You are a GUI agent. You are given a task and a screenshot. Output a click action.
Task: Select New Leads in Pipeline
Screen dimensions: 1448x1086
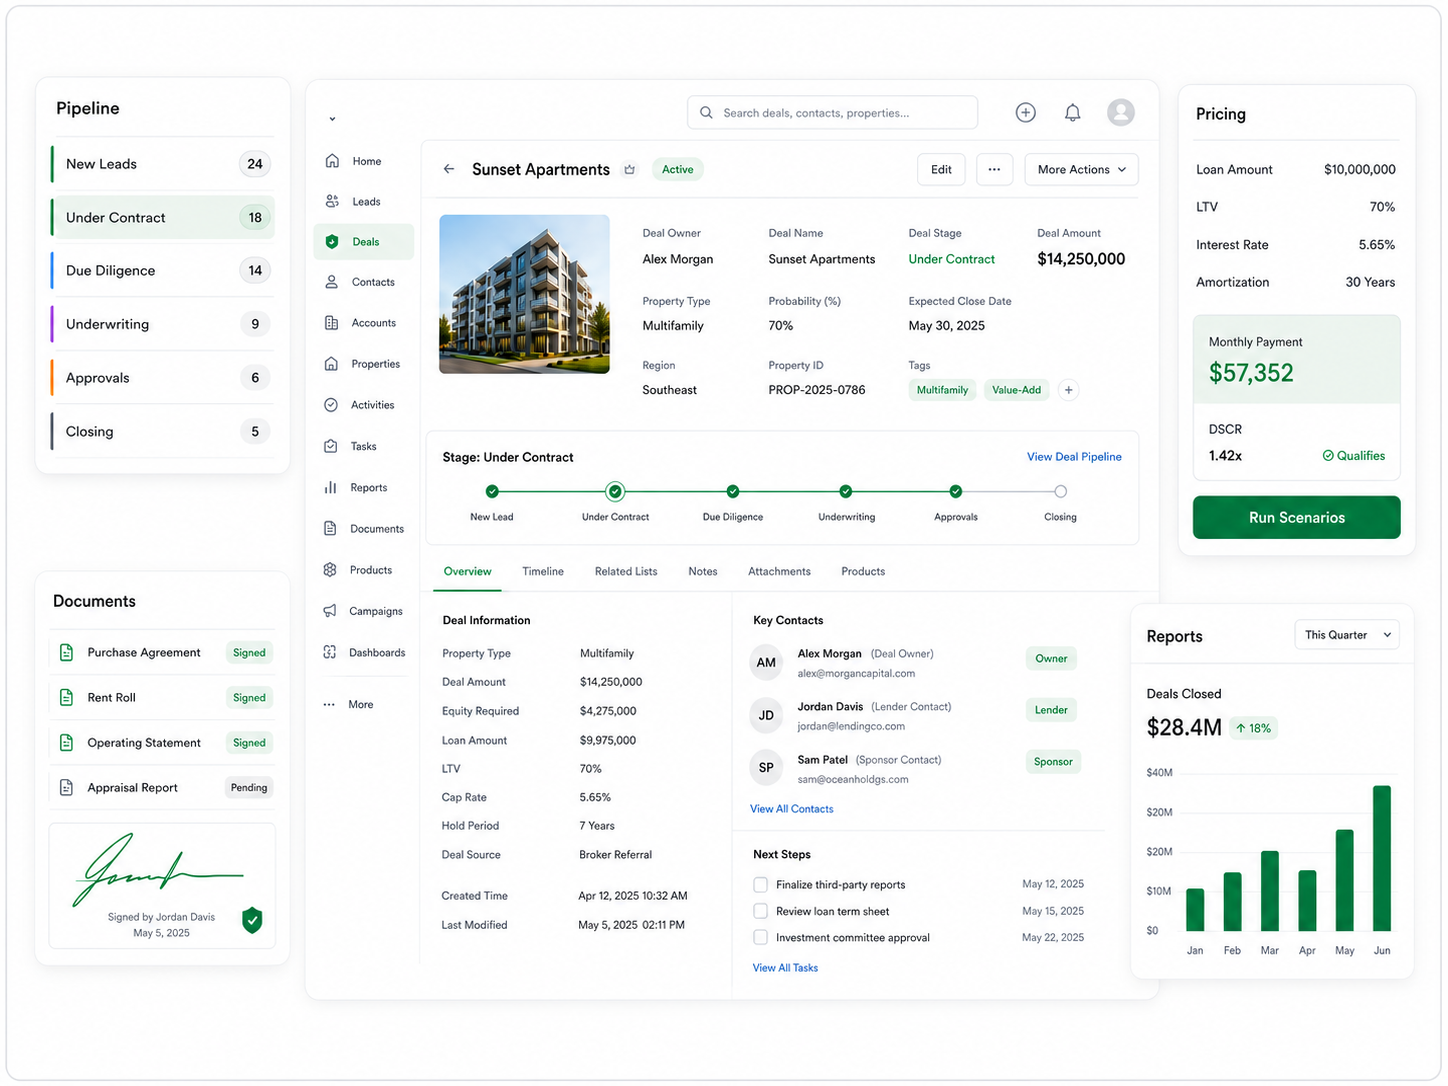click(x=162, y=164)
